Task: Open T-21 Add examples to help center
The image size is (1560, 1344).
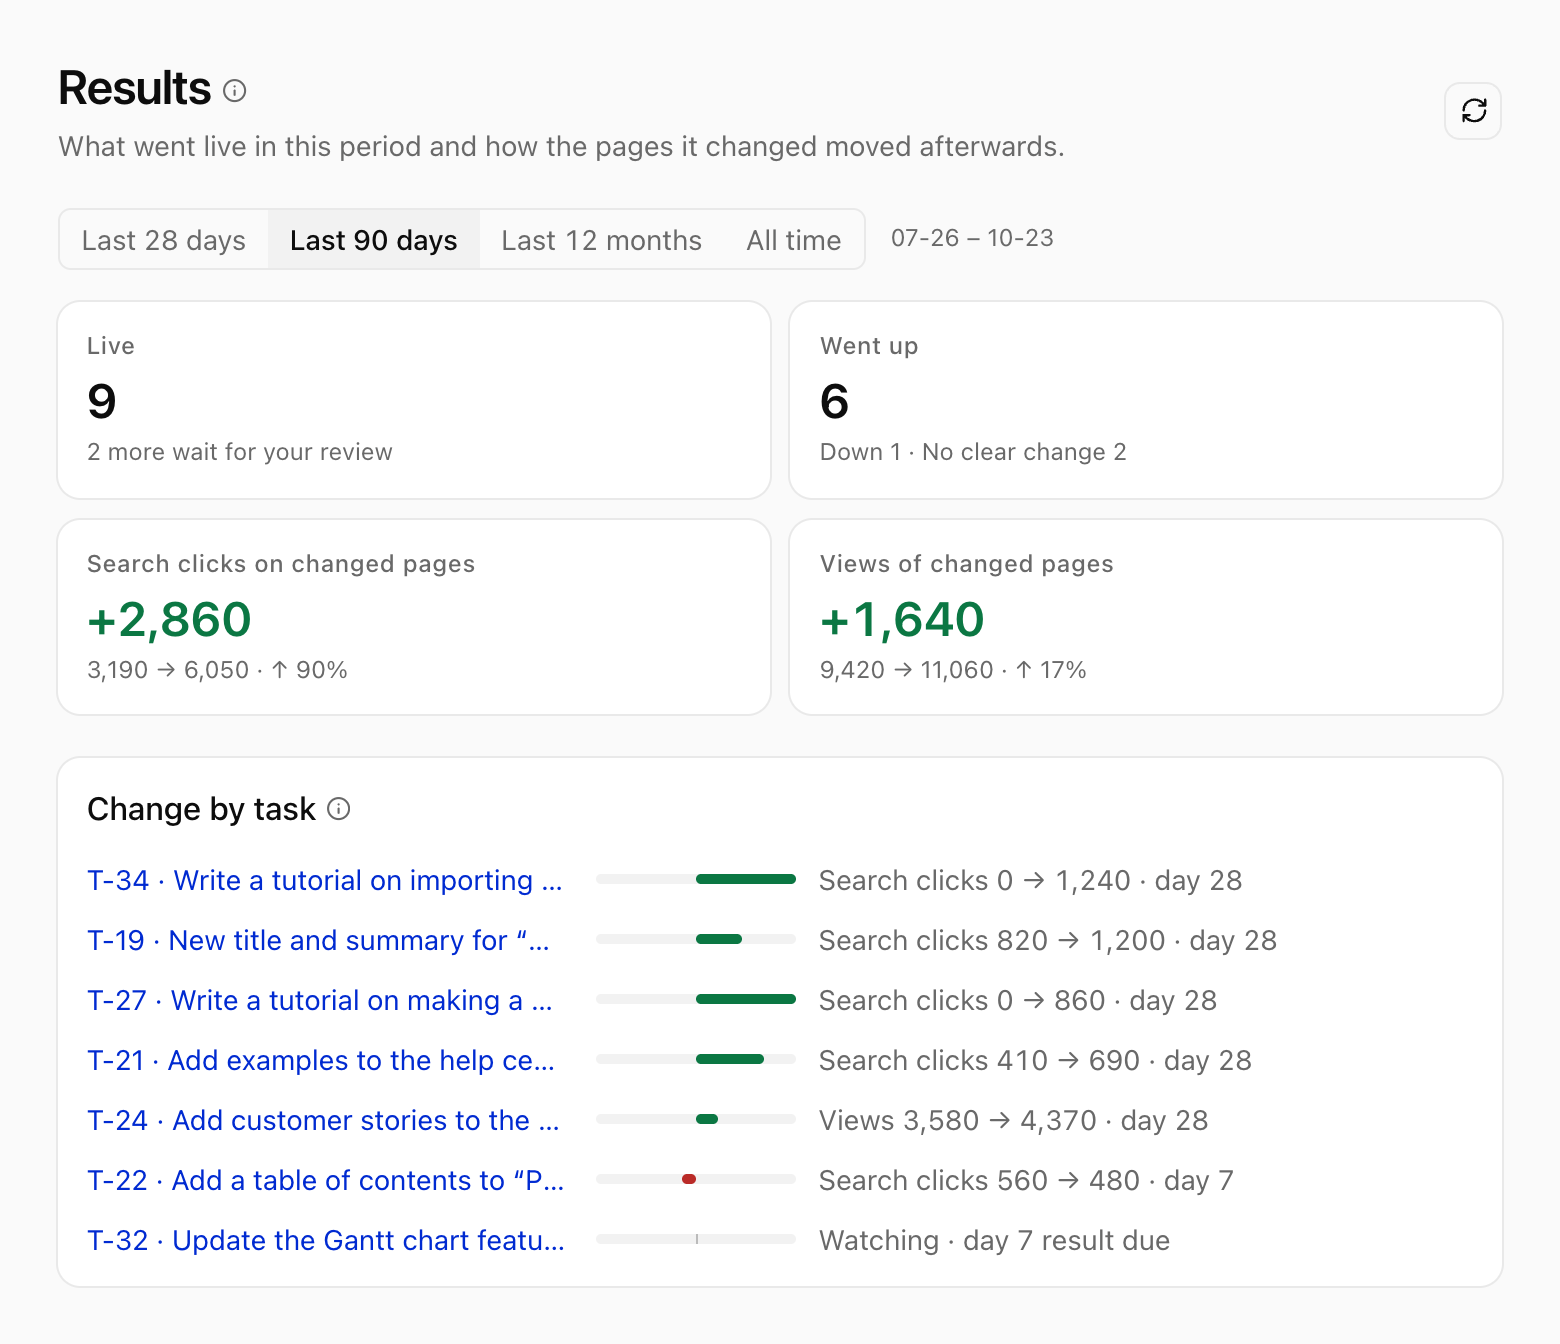Action: (321, 1060)
